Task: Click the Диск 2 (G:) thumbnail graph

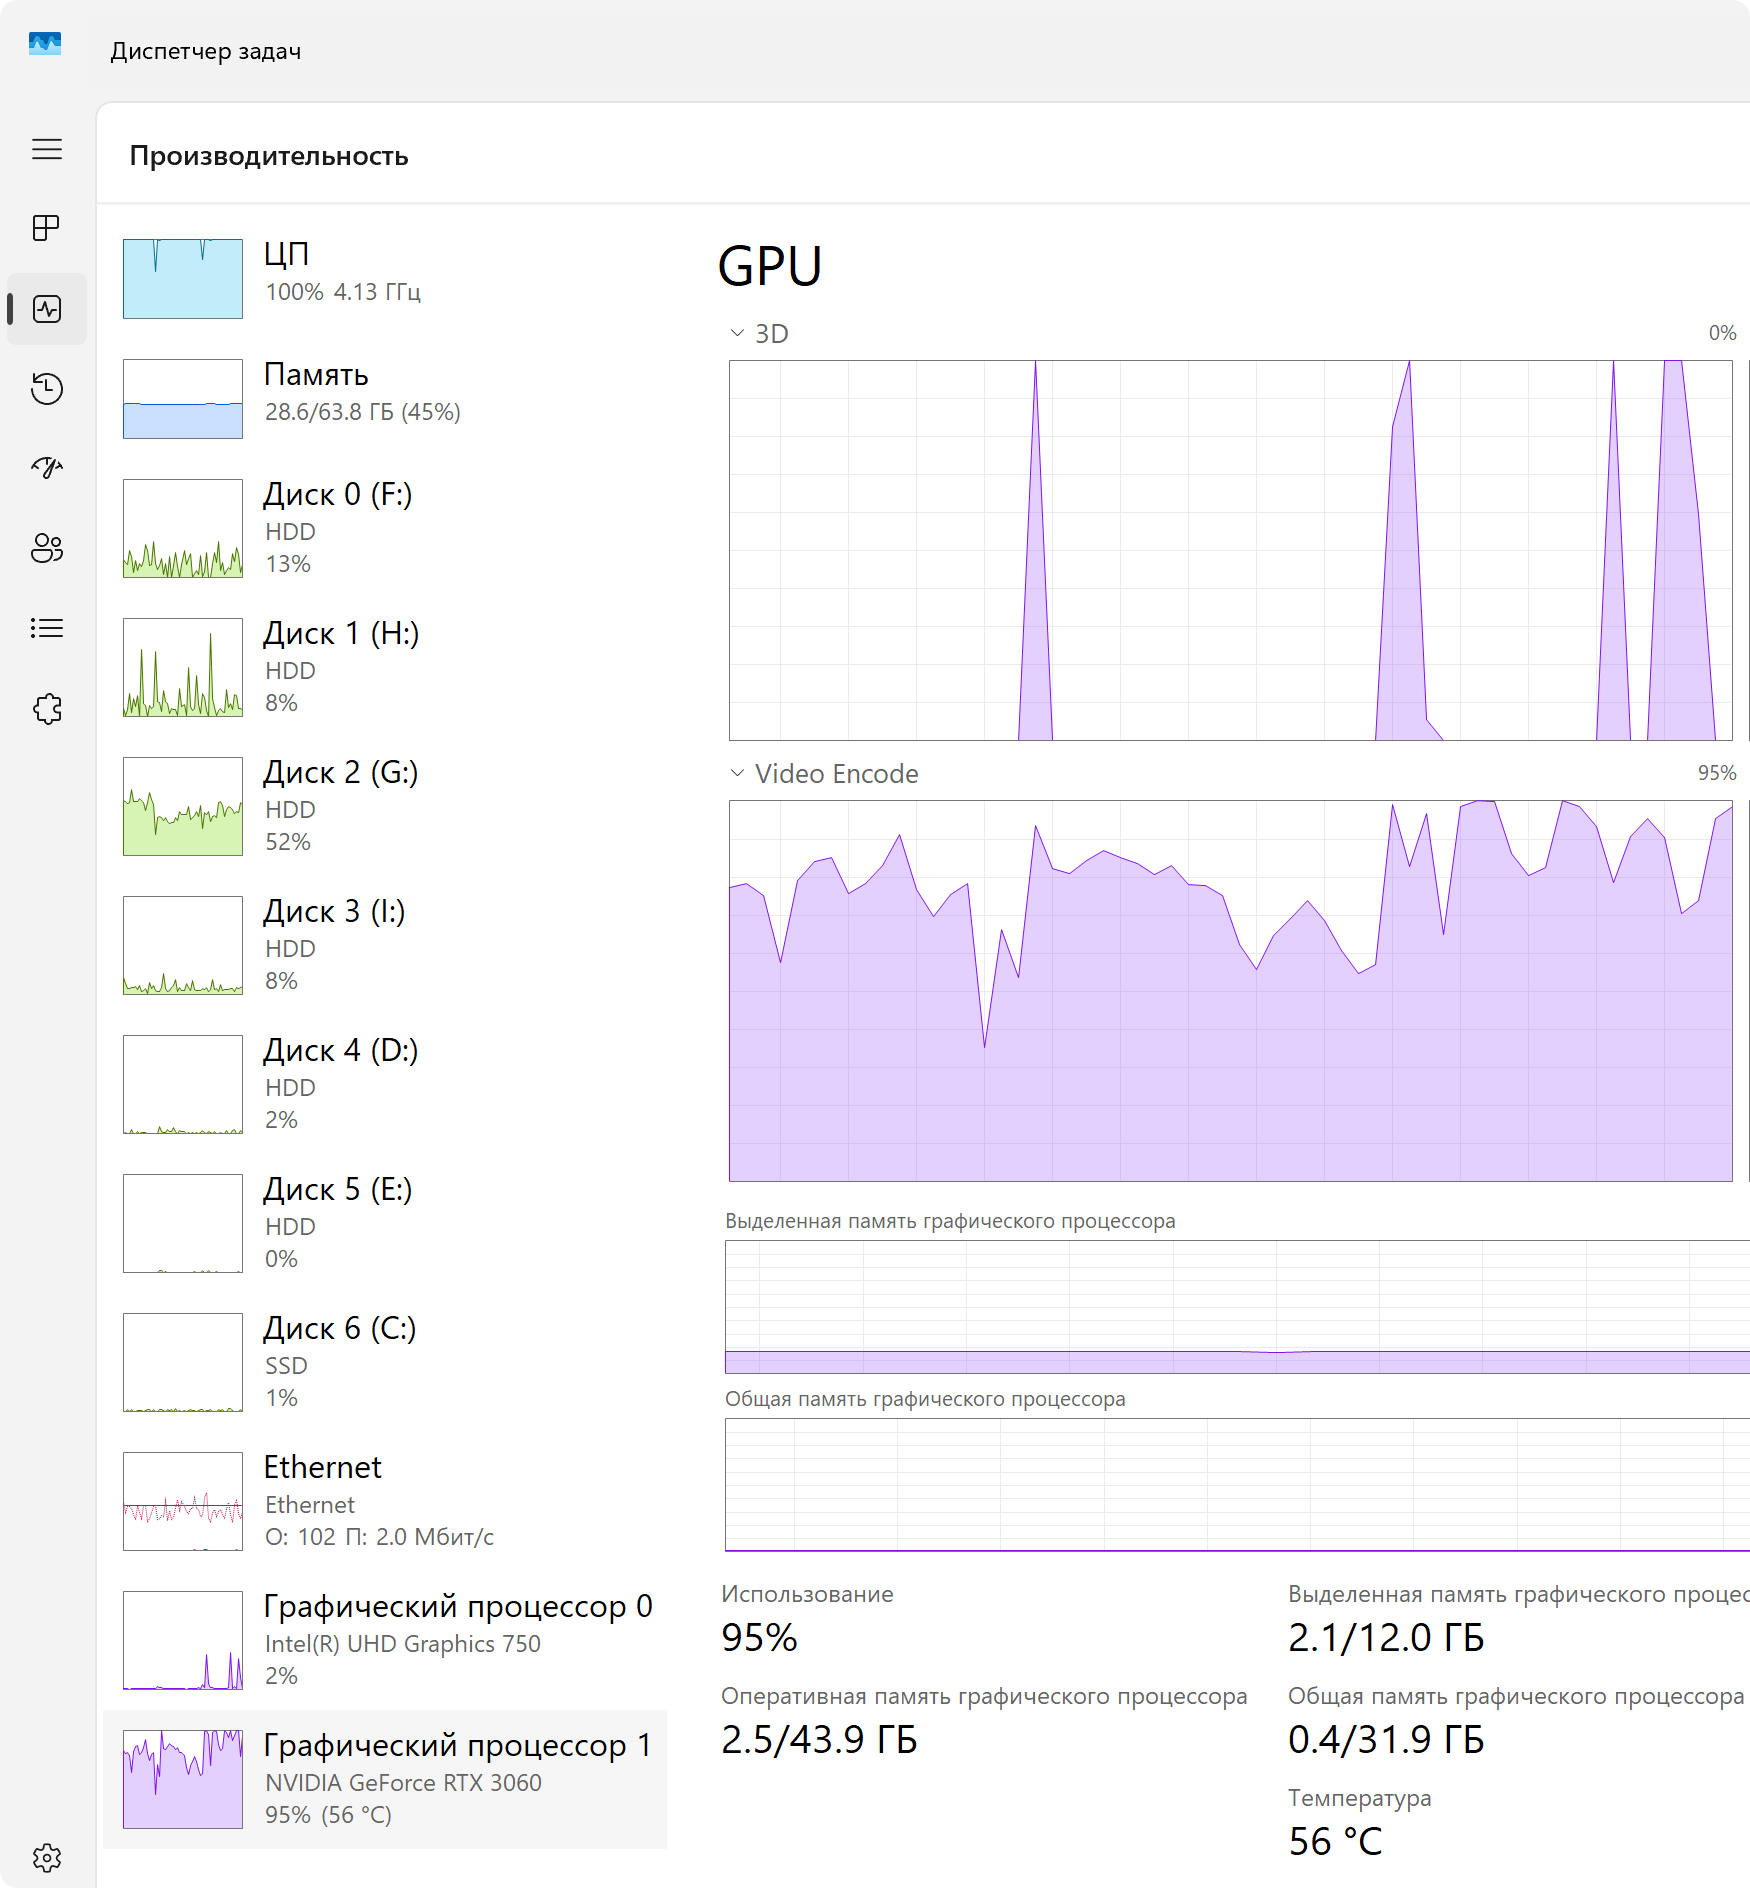Action: click(183, 806)
